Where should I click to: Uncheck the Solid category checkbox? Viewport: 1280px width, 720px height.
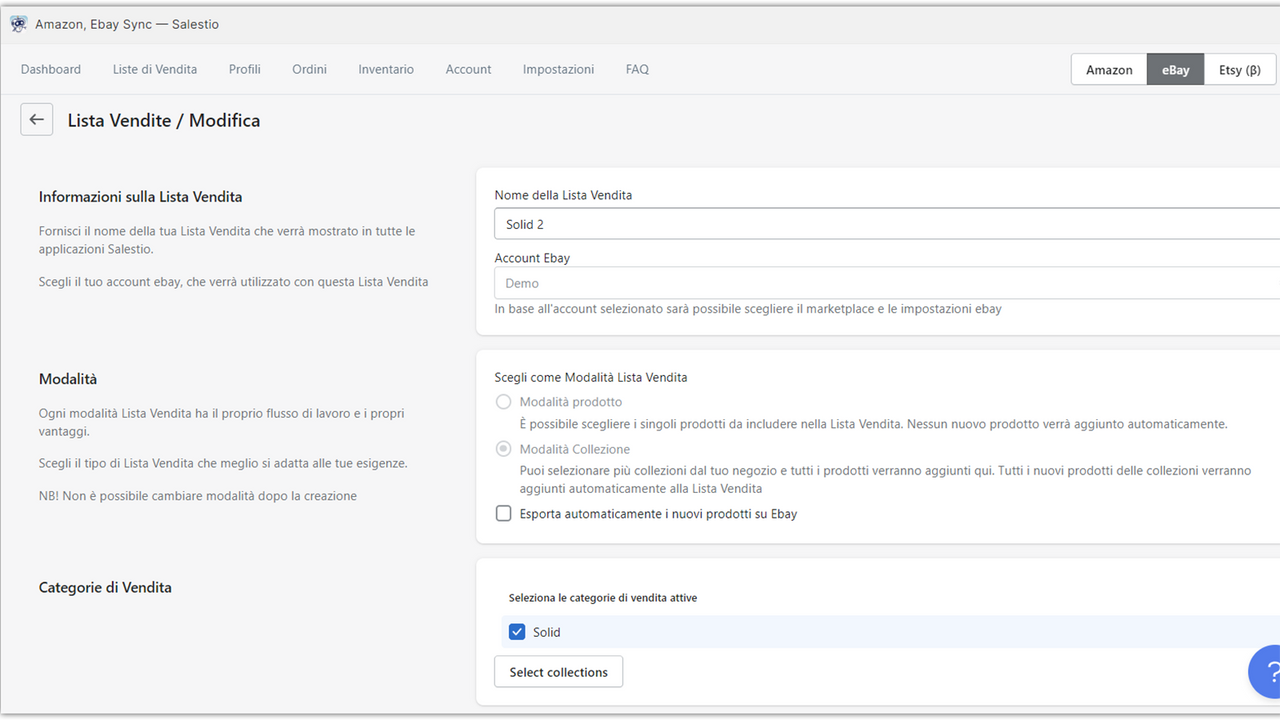tap(517, 632)
